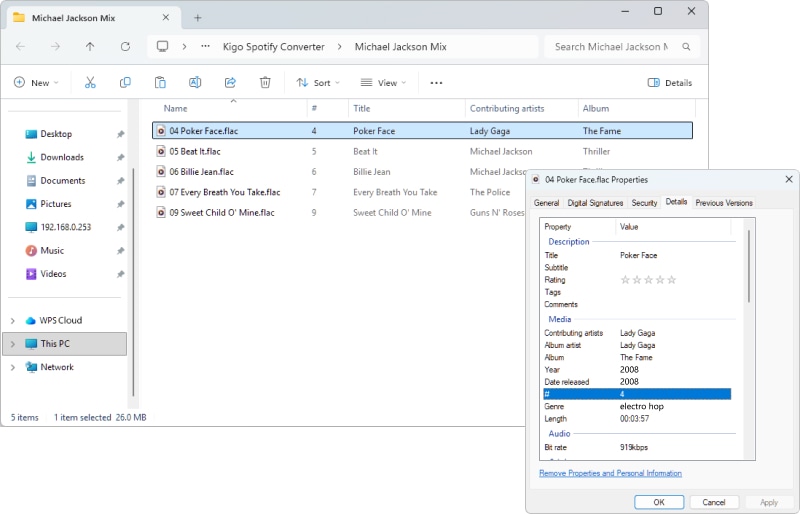Click the pin icon next to Downloads
This screenshot has height=514, width=800.
coord(120,158)
